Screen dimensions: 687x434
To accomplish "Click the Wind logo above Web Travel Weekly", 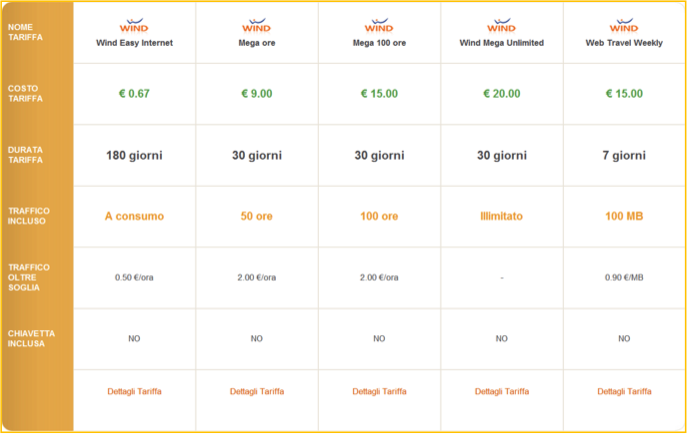I will tap(624, 25).
